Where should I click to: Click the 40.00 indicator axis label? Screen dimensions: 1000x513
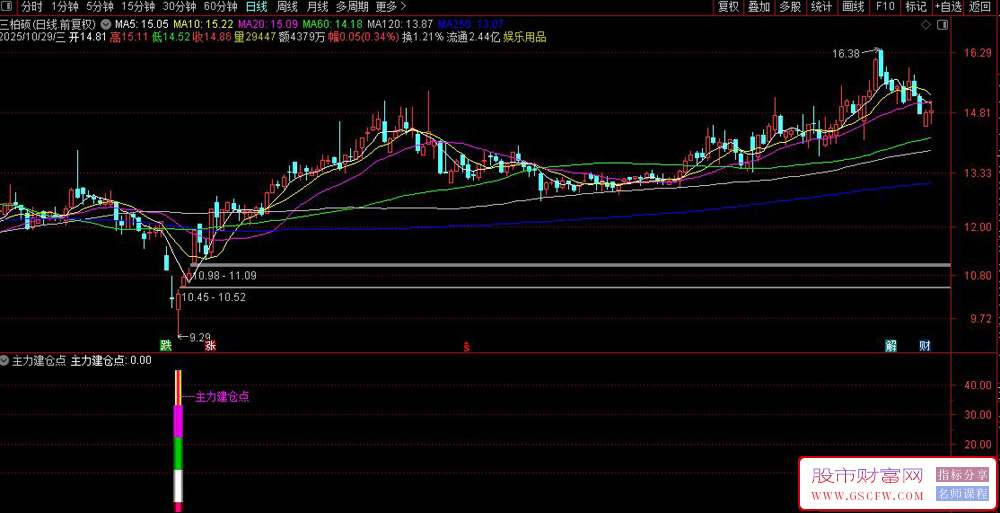tap(980, 385)
